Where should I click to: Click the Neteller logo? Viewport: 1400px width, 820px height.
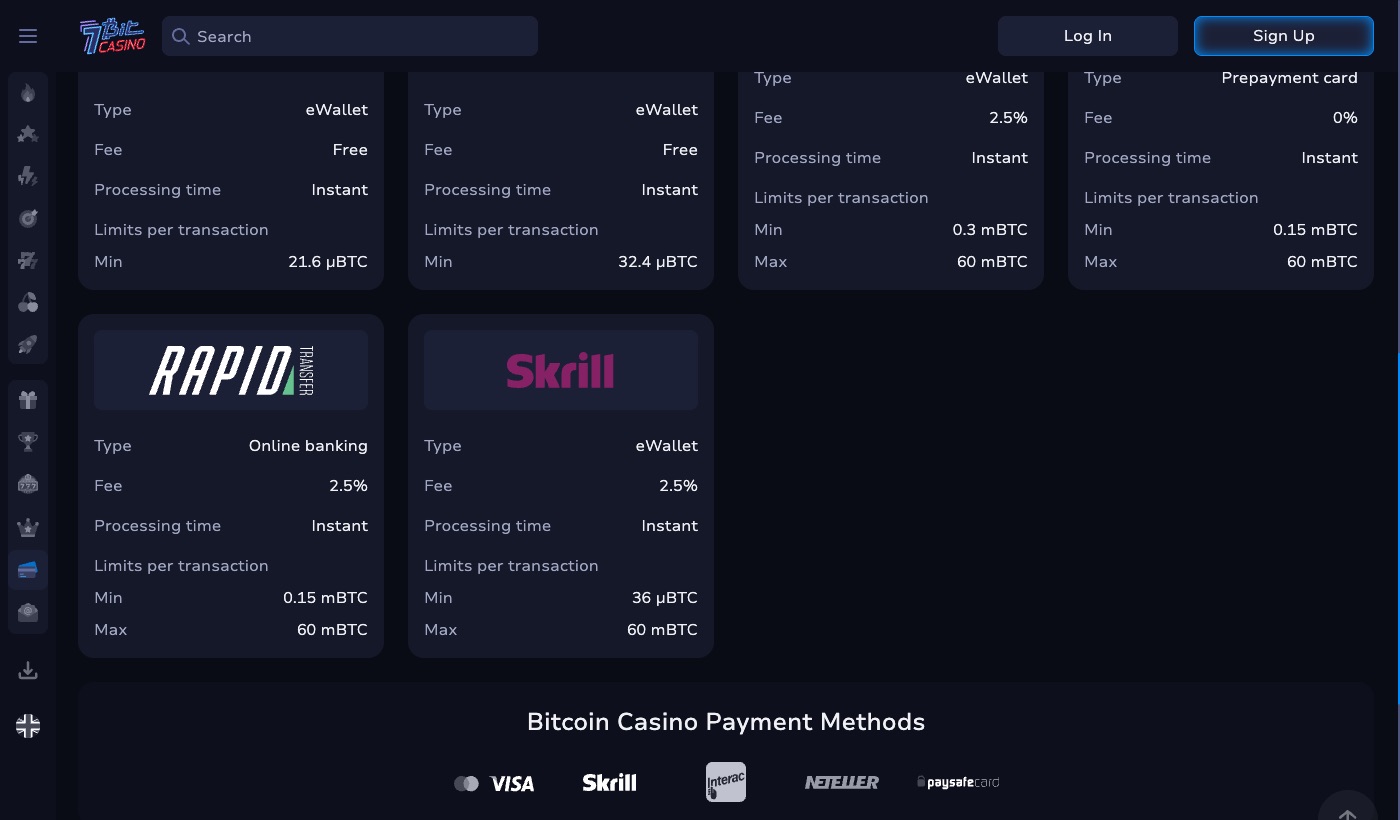point(841,782)
